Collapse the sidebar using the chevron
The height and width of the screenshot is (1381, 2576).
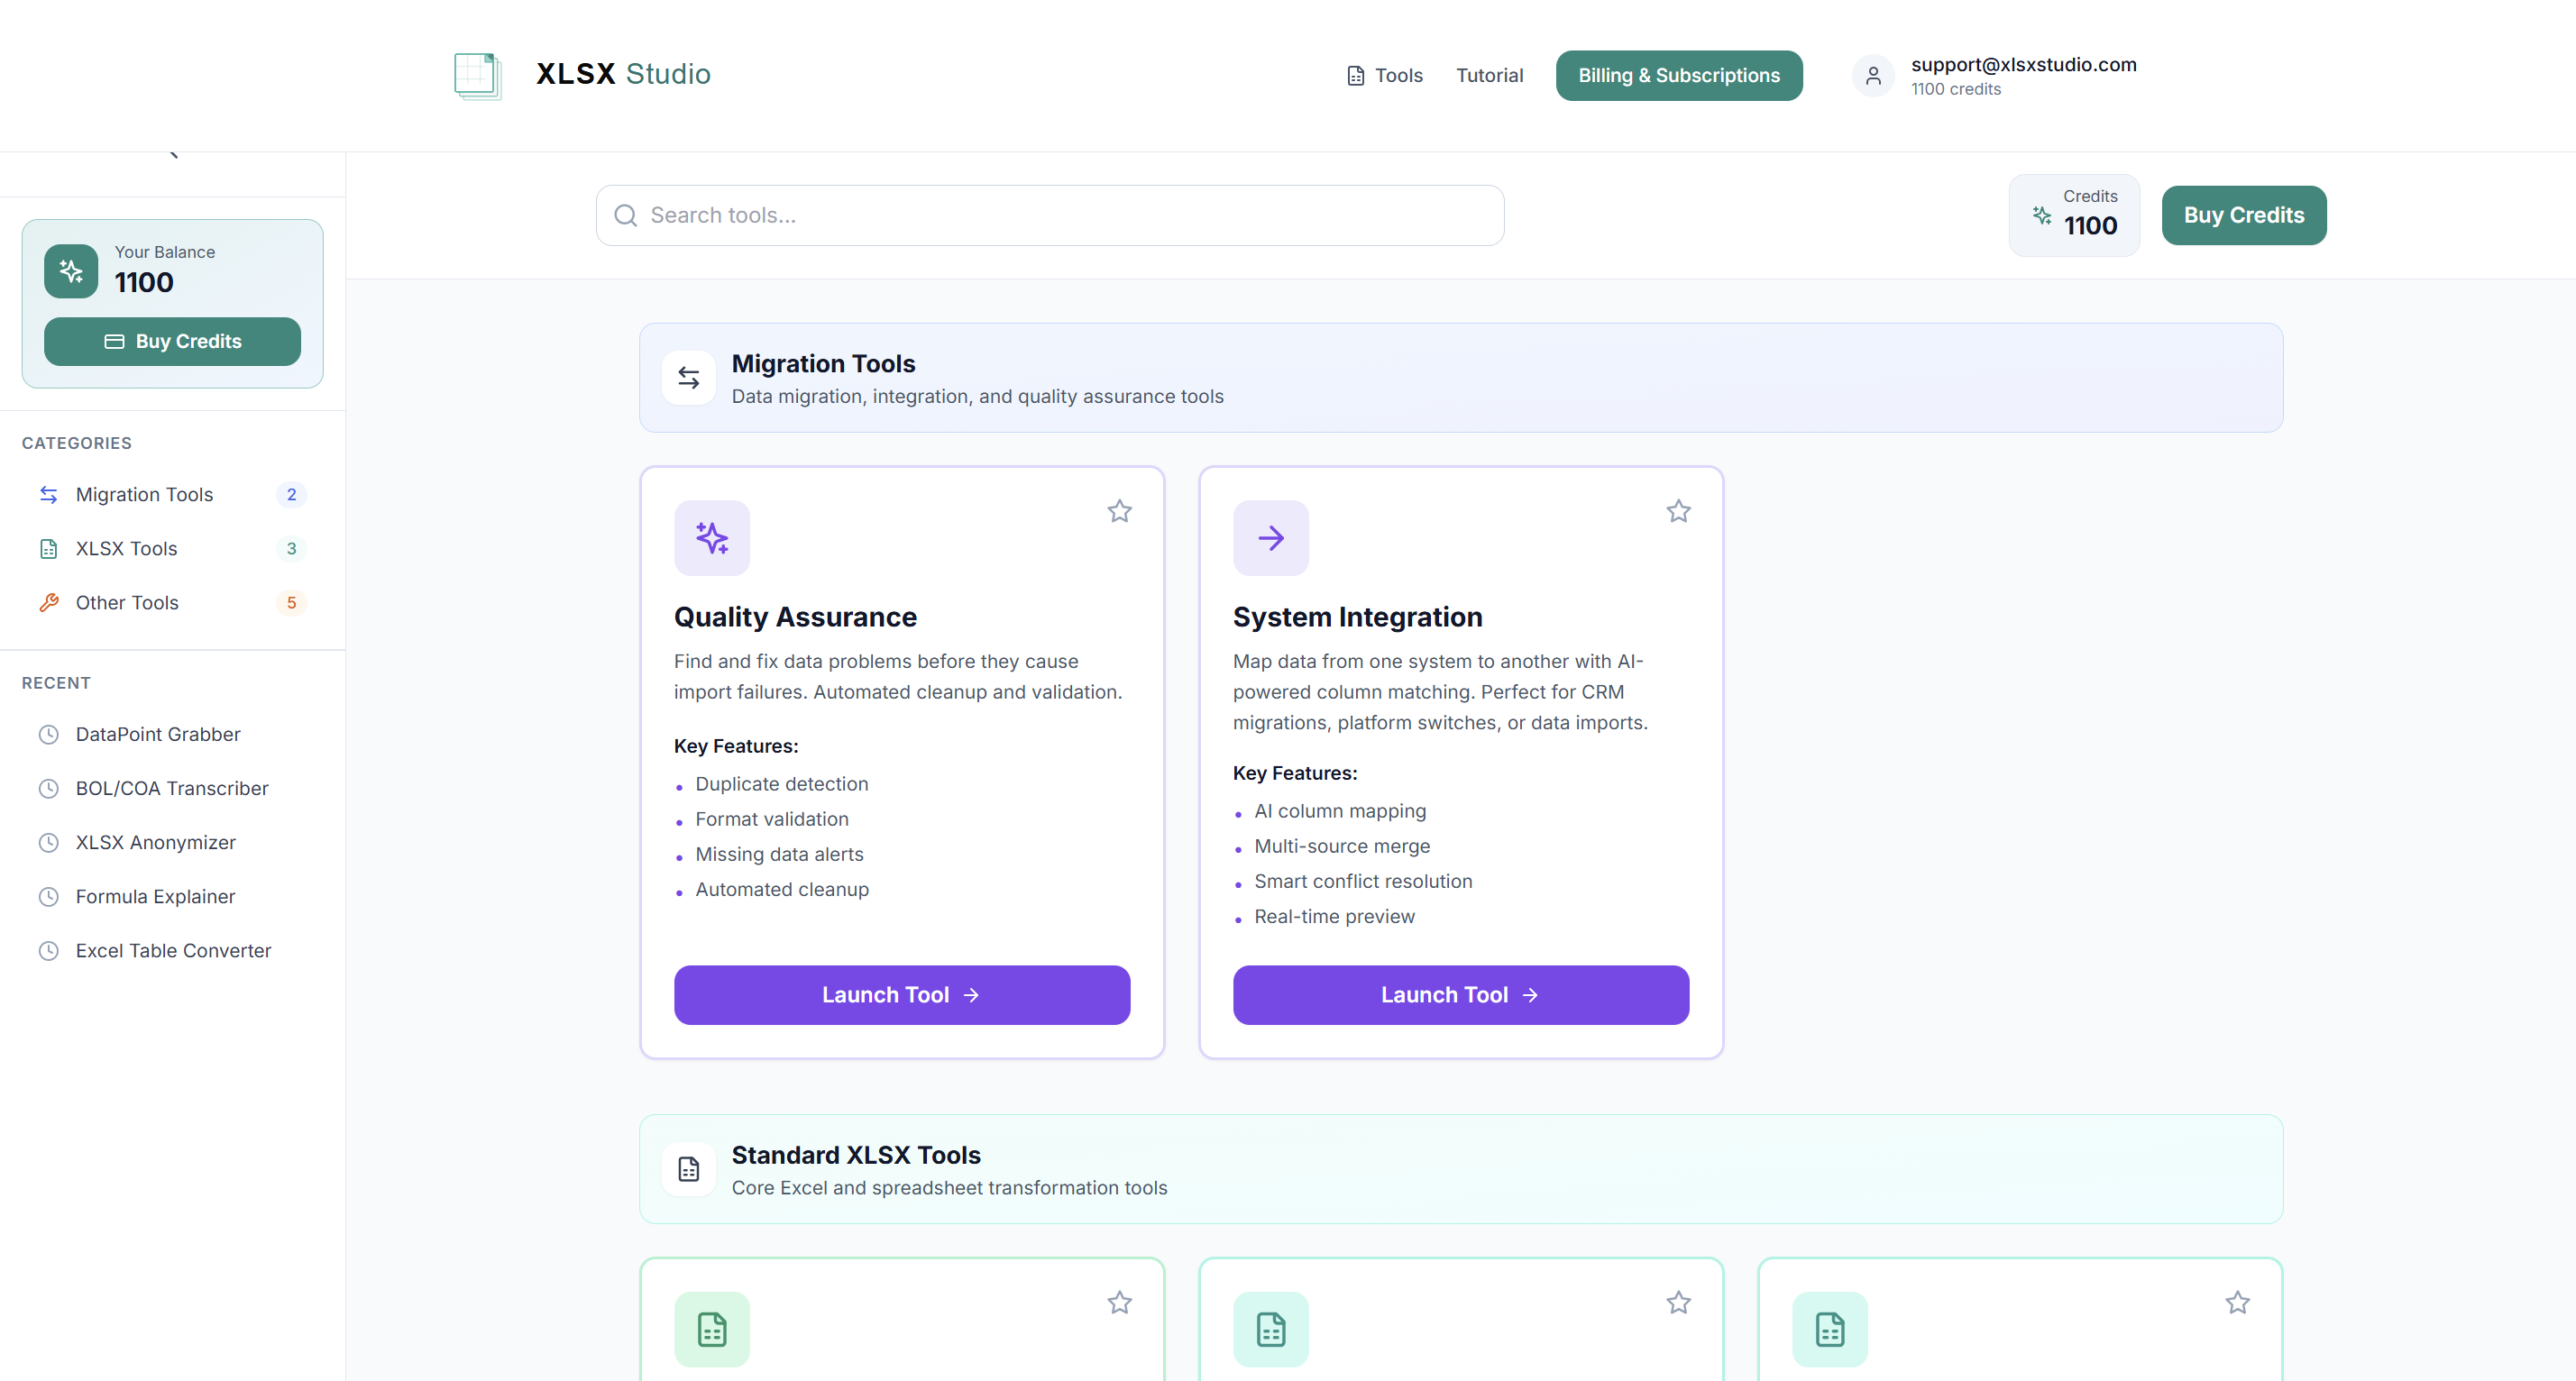174,154
